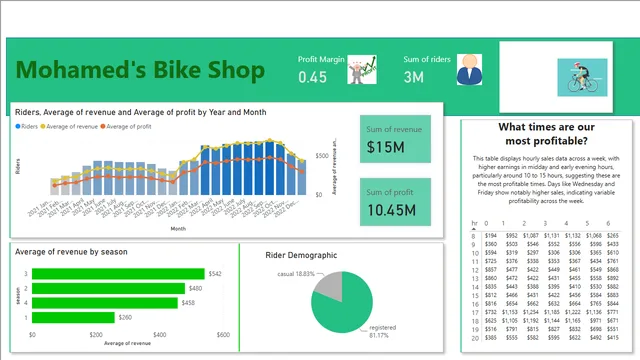The image size is (640, 360).
Task: Click the sort arrow under hr header
Action: (474, 229)
